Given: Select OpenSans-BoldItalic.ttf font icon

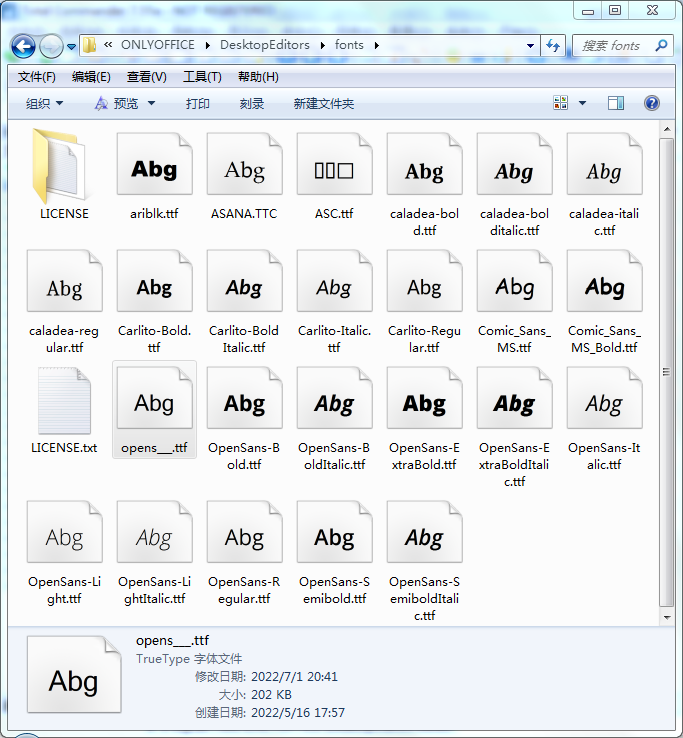Looking at the screenshot, I should [334, 398].
